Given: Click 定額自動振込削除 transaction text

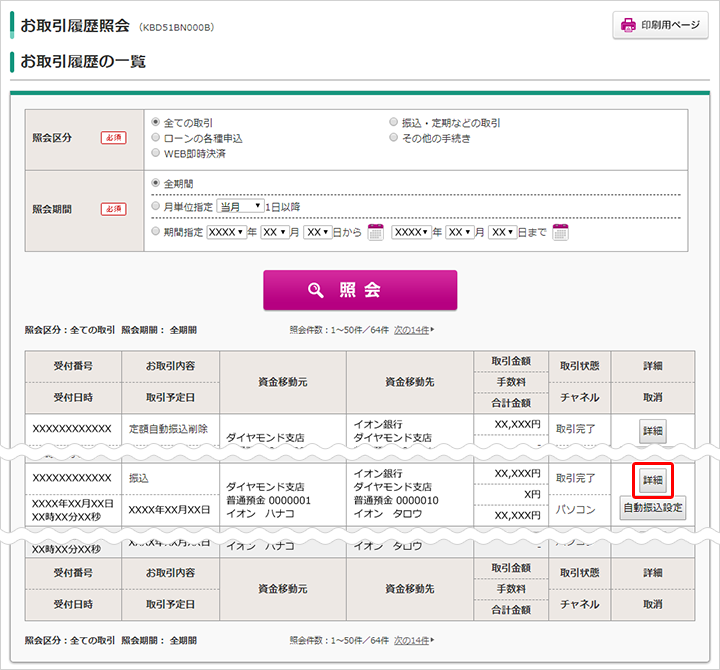Looking at the screenshot, I should click(x=168, y=429).
